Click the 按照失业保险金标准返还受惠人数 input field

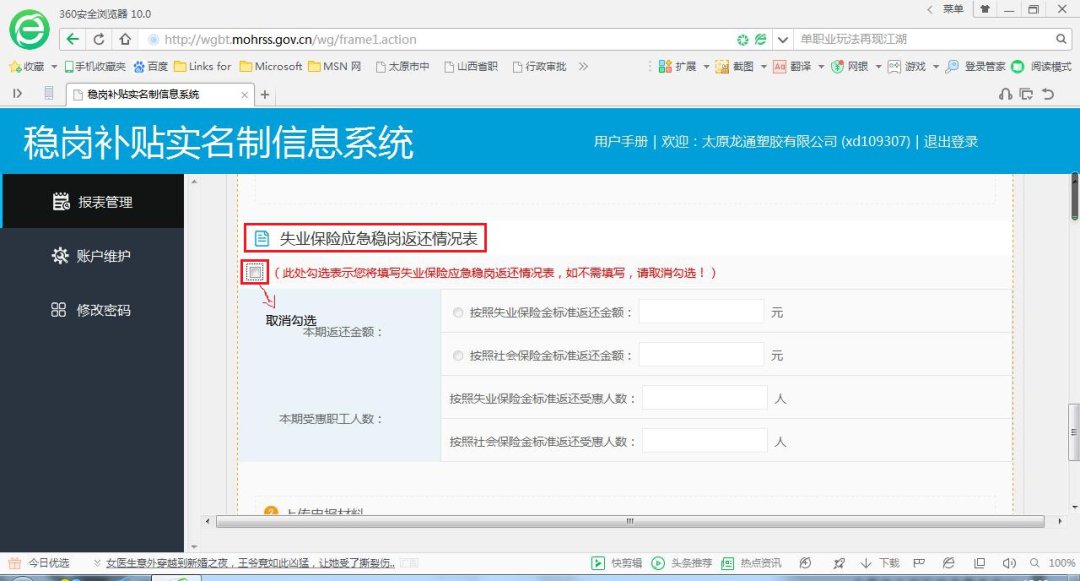point(704,398)
